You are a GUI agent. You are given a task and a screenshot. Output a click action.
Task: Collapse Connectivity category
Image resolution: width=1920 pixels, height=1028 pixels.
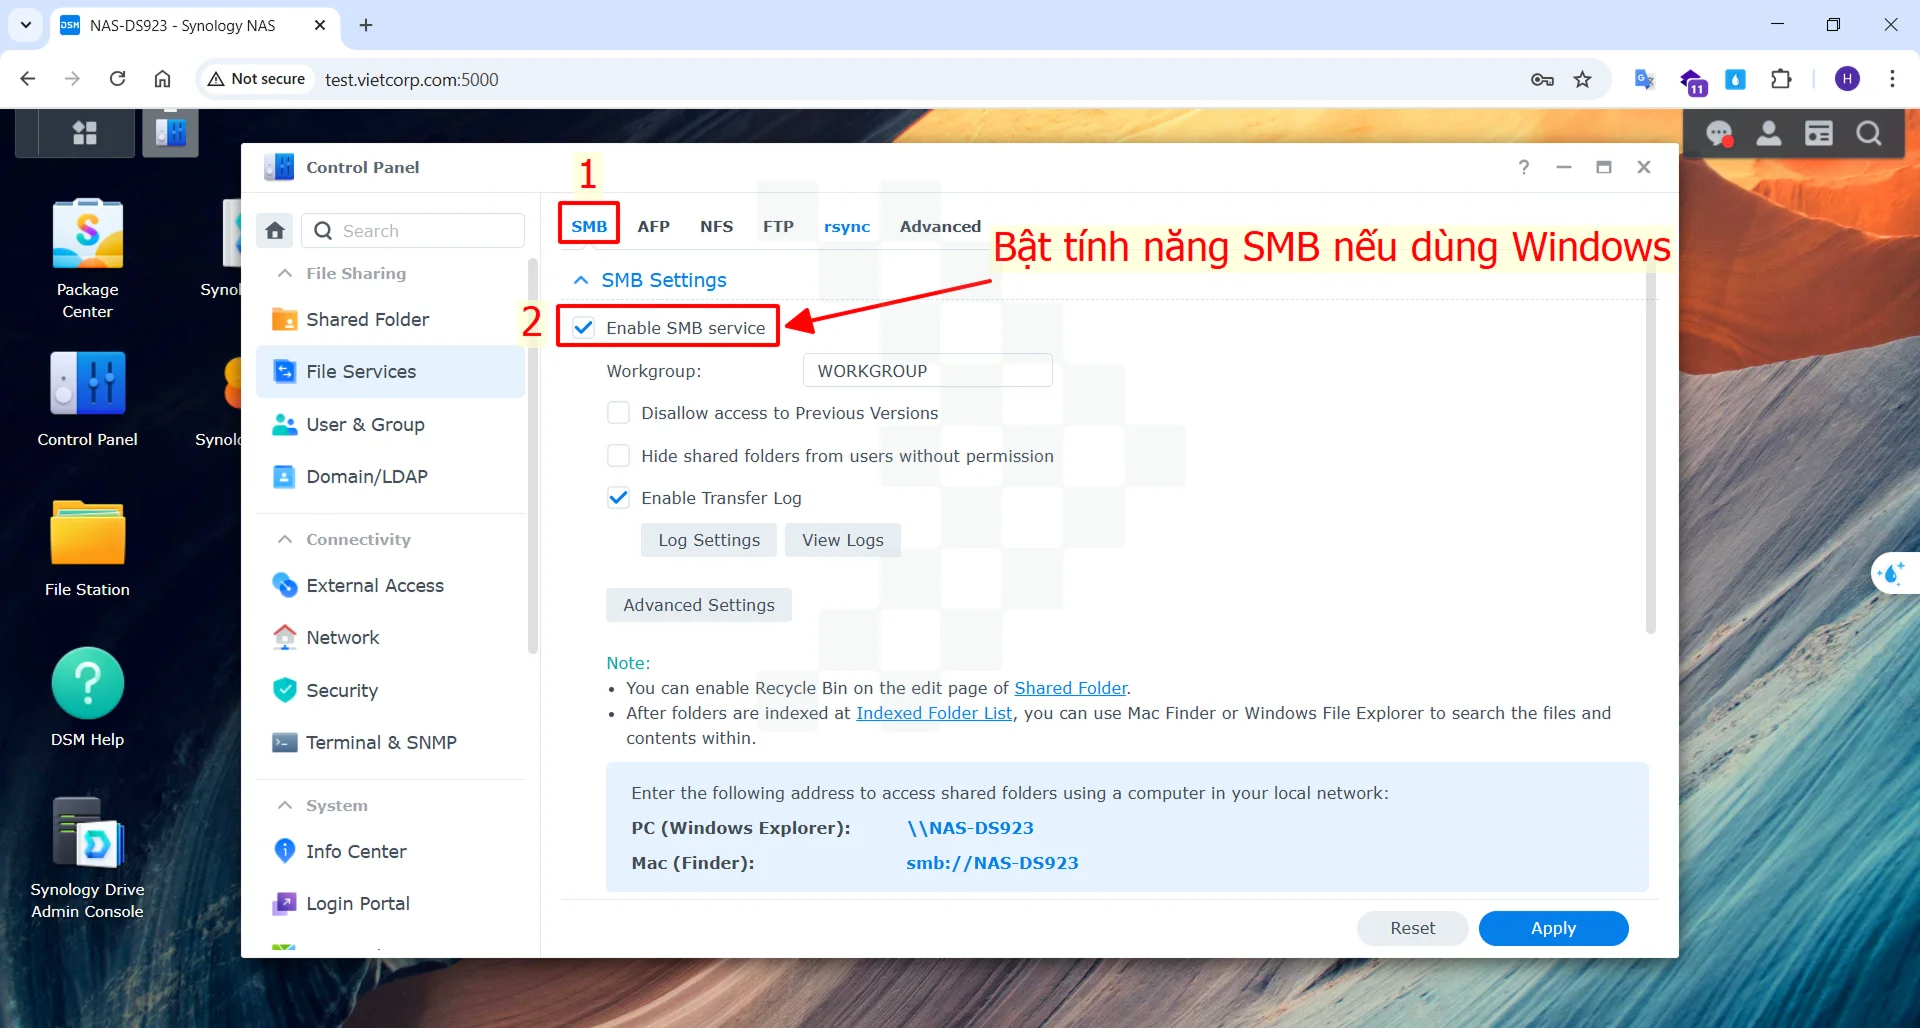click(285, 539)
